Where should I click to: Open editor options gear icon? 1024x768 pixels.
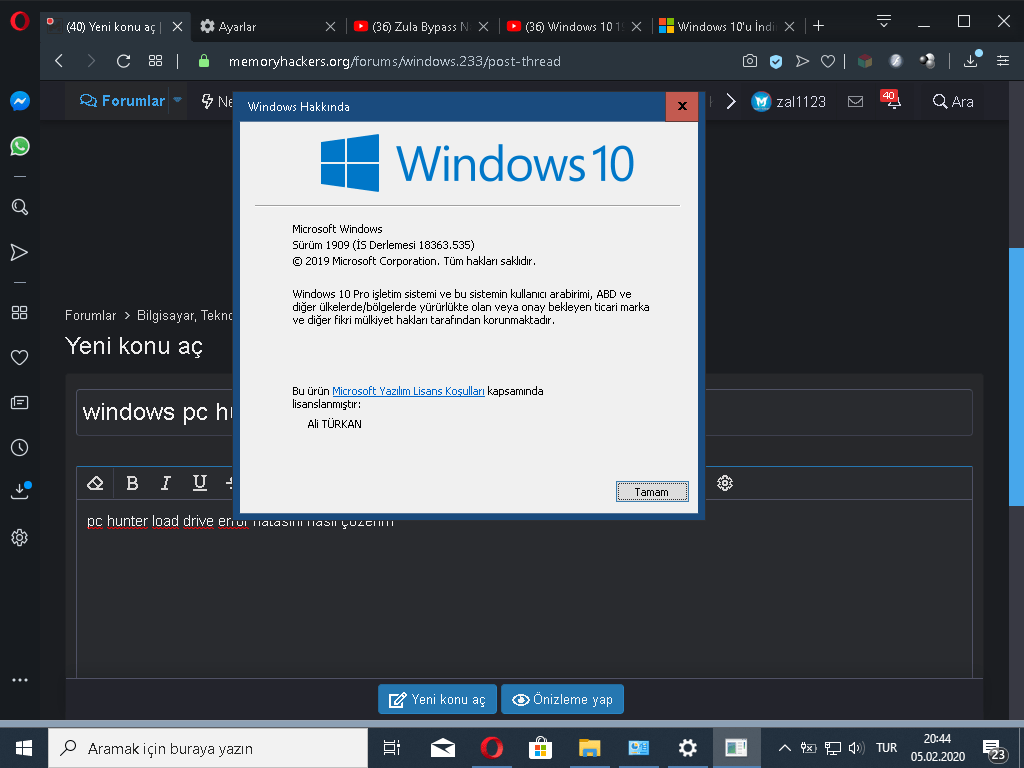pos(725,483)
